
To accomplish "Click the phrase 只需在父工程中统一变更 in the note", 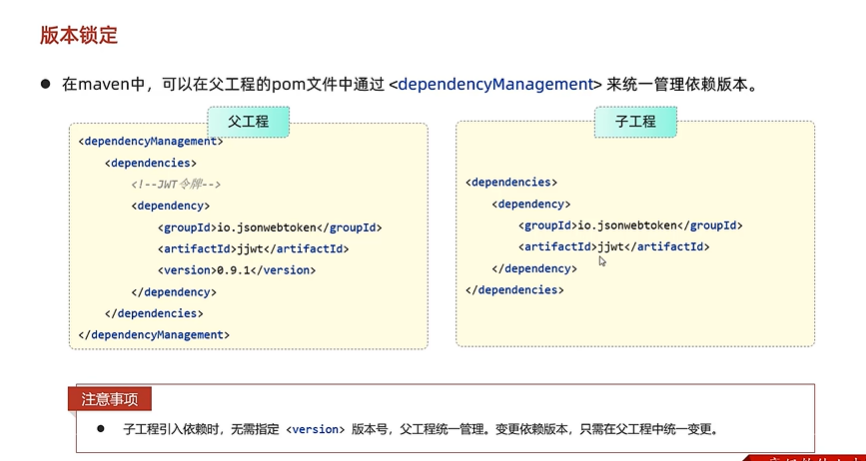I will pyautogui.click(x=647, y=429).
